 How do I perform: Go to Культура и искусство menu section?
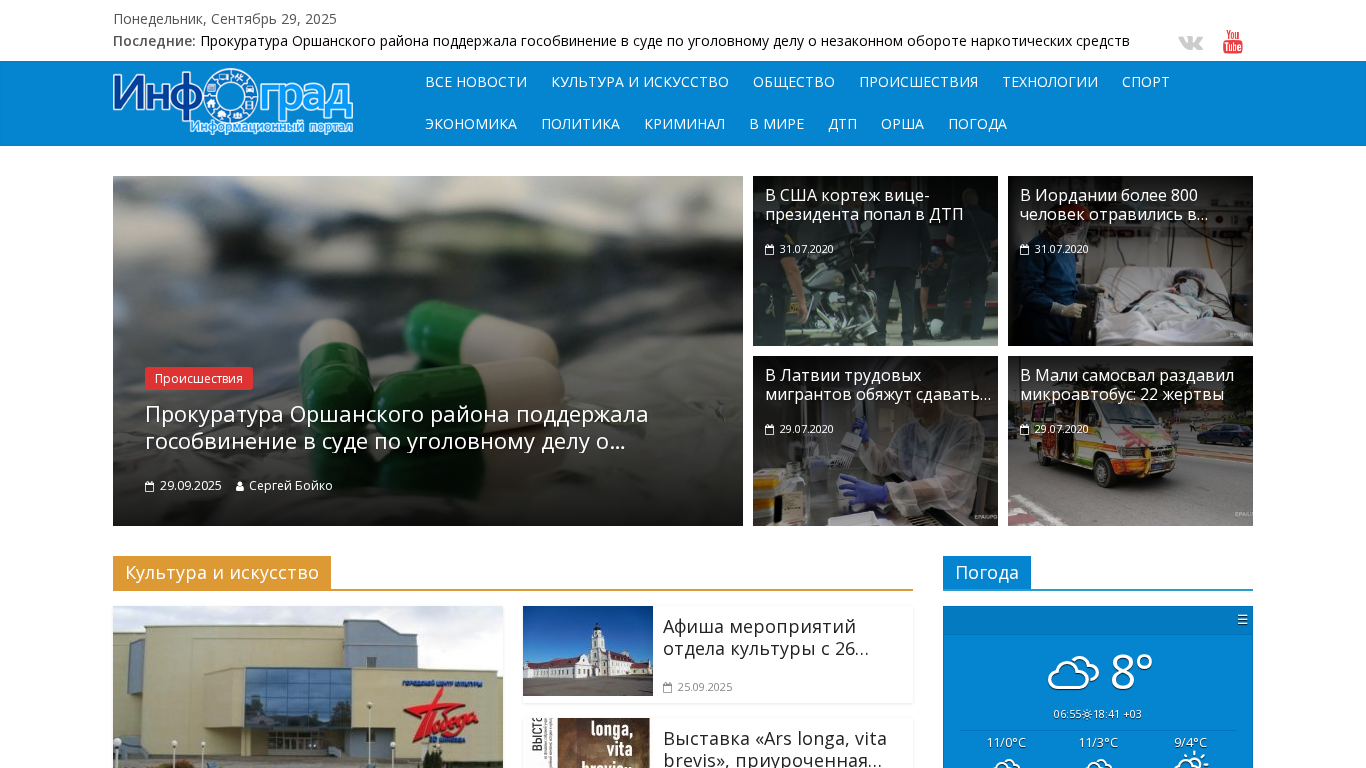coord(640,82)
